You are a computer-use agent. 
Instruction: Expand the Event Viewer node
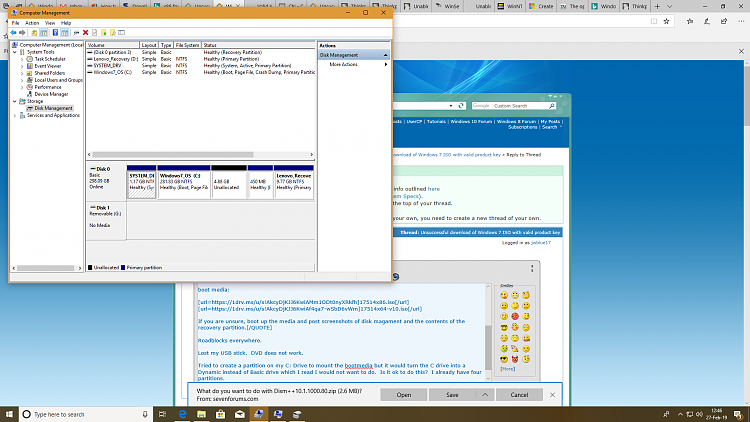(x=22, y=66)
